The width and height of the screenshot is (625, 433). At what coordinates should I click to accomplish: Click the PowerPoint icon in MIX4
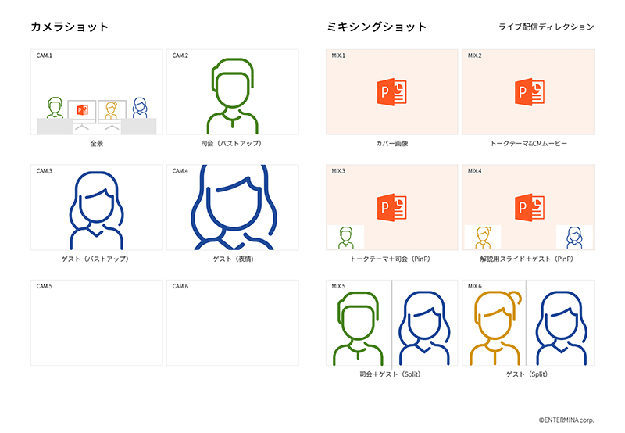pyautogui.click(x=528, y=207)
